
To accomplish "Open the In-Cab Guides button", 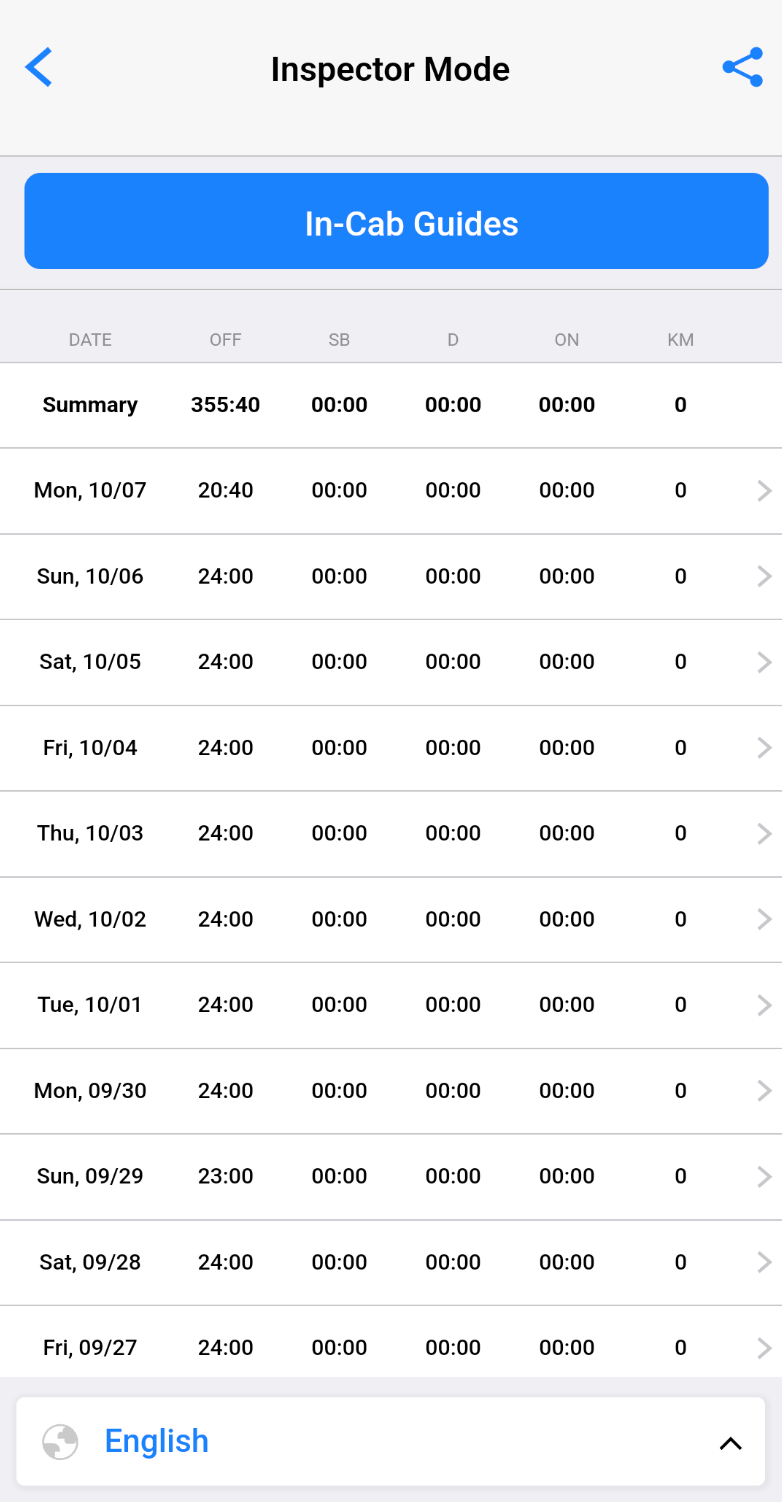I will pyautogui.click(x=396, y=221).
